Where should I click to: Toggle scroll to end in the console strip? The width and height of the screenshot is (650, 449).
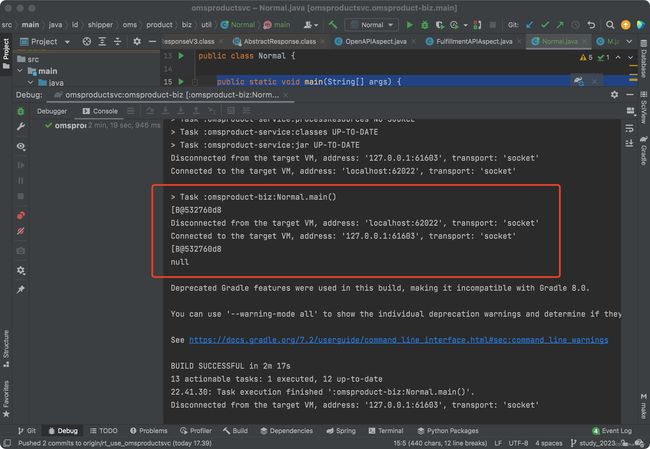coord(629,143)
